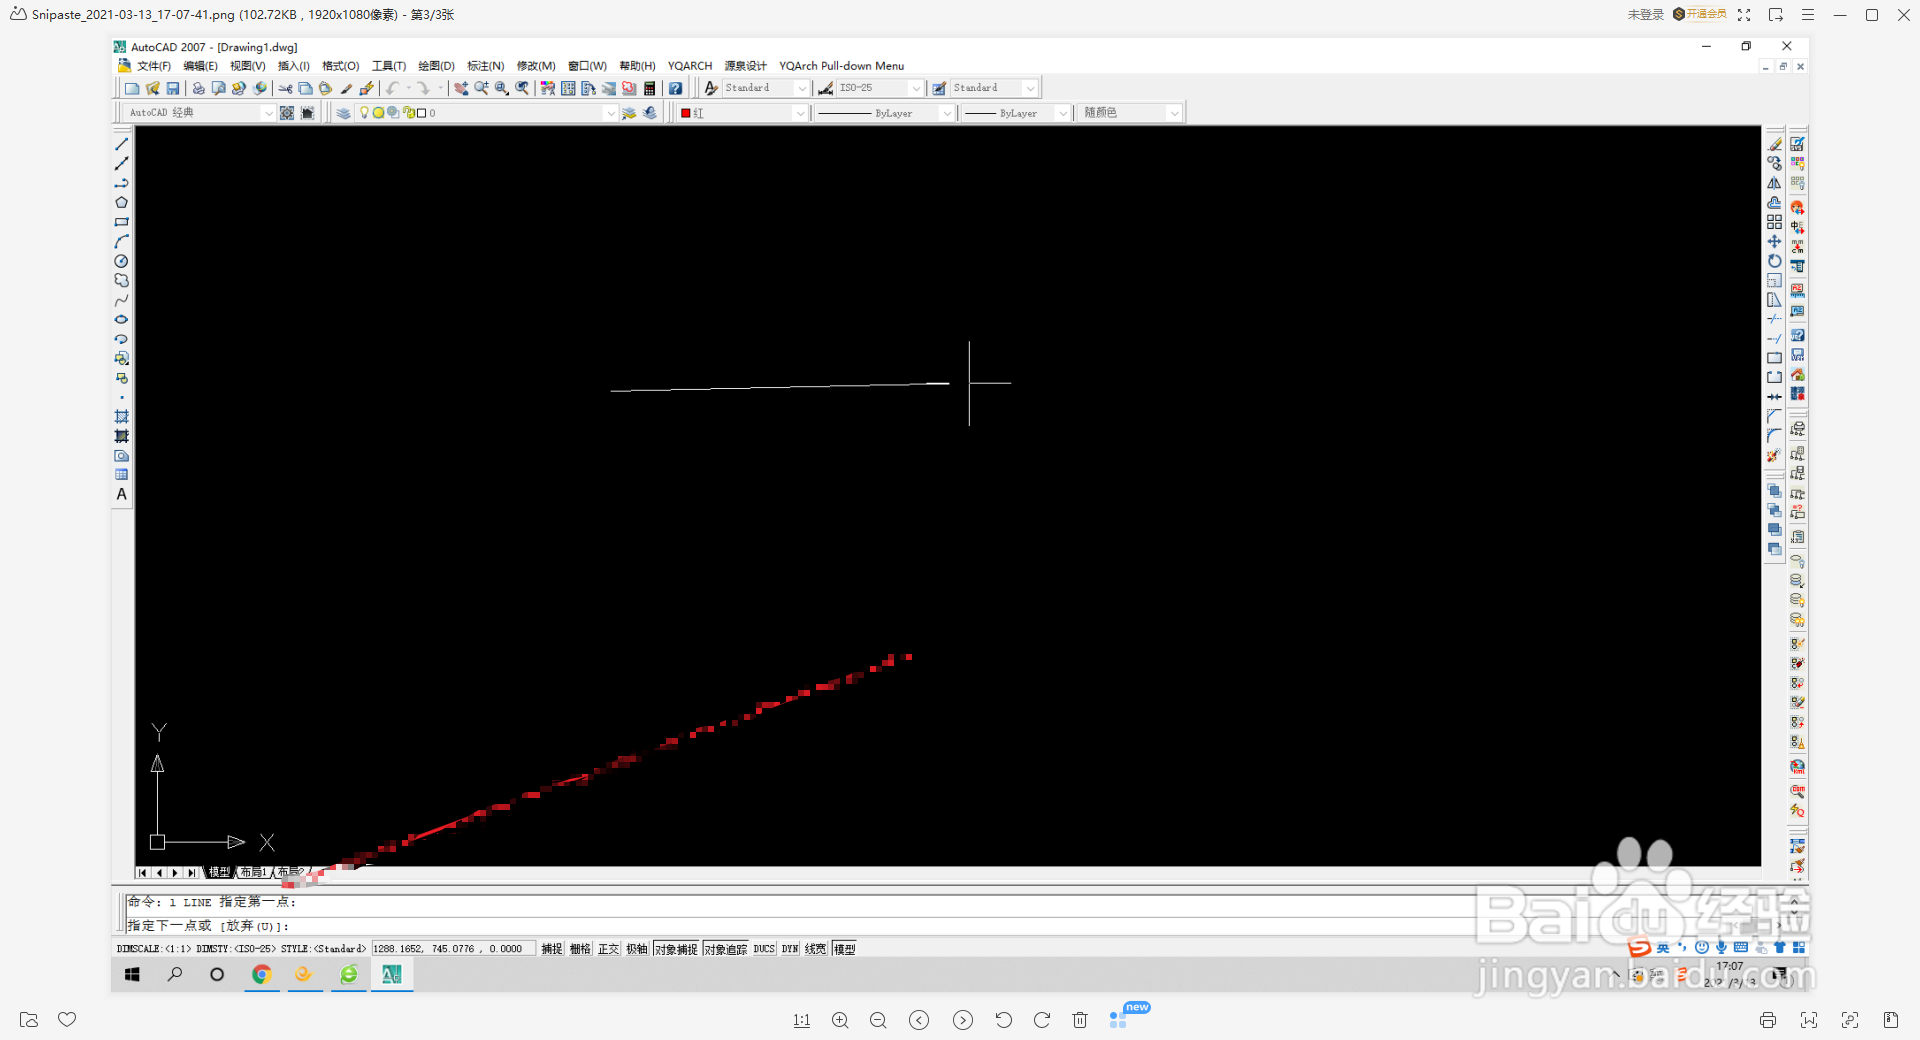
Task: Open the Help question mark icon
Action: click(x=676, y=88)
